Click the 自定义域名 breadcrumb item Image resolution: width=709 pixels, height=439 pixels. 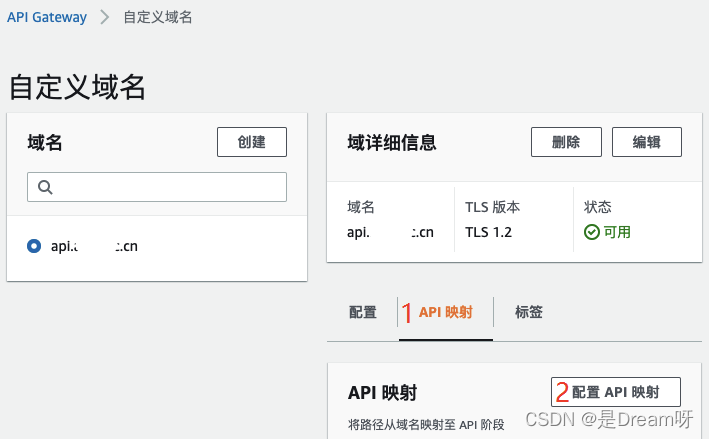click(x=157, y=17)
